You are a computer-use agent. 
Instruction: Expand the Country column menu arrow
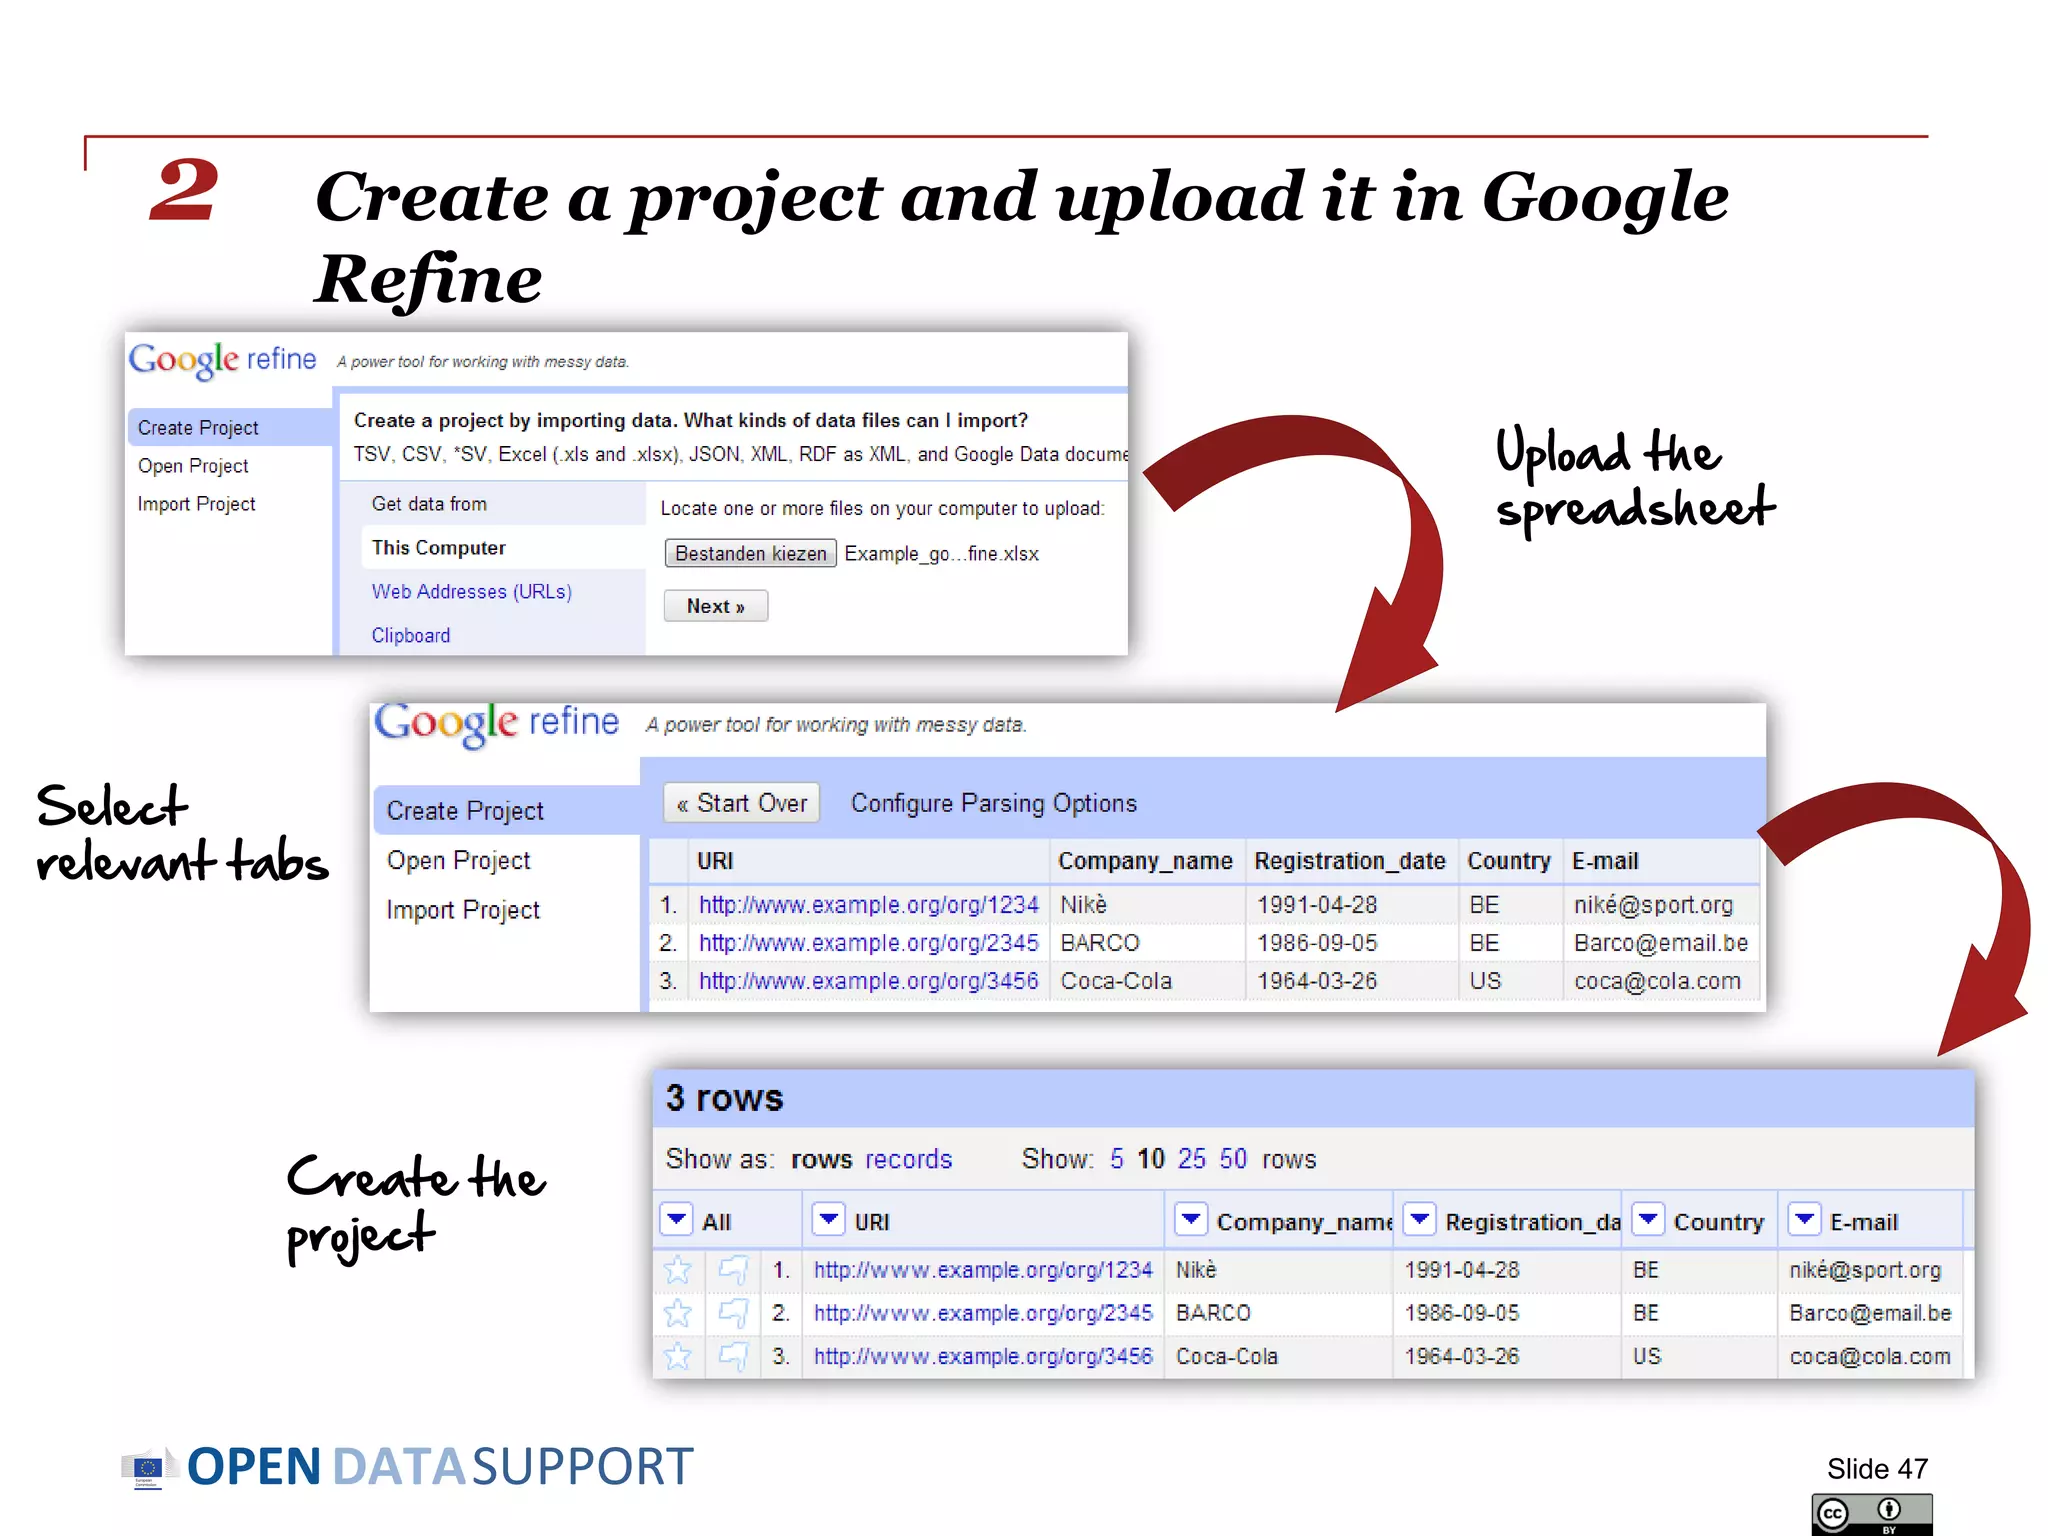point(1648,1220)
